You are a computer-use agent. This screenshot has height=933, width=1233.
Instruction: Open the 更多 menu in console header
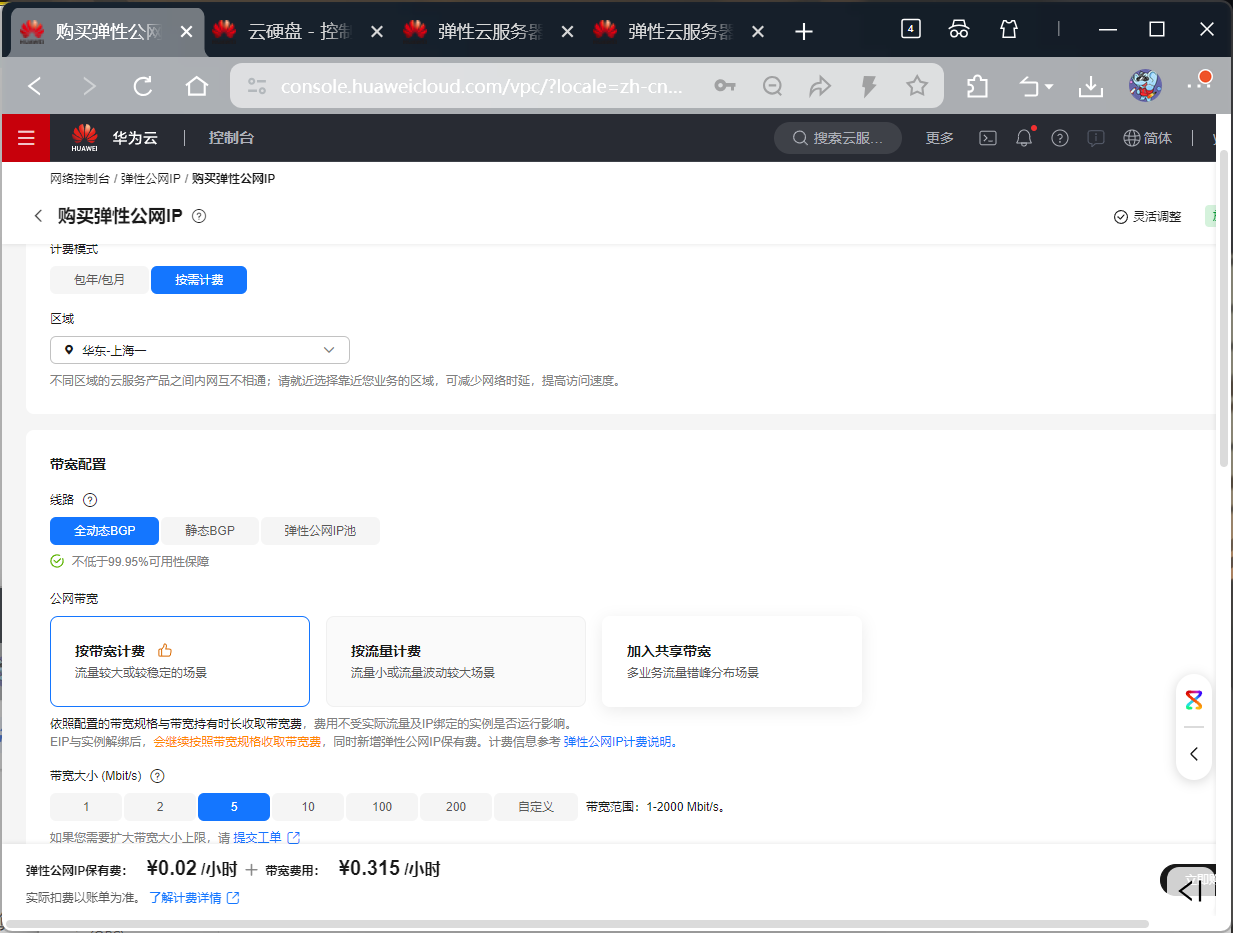[940, 138]
